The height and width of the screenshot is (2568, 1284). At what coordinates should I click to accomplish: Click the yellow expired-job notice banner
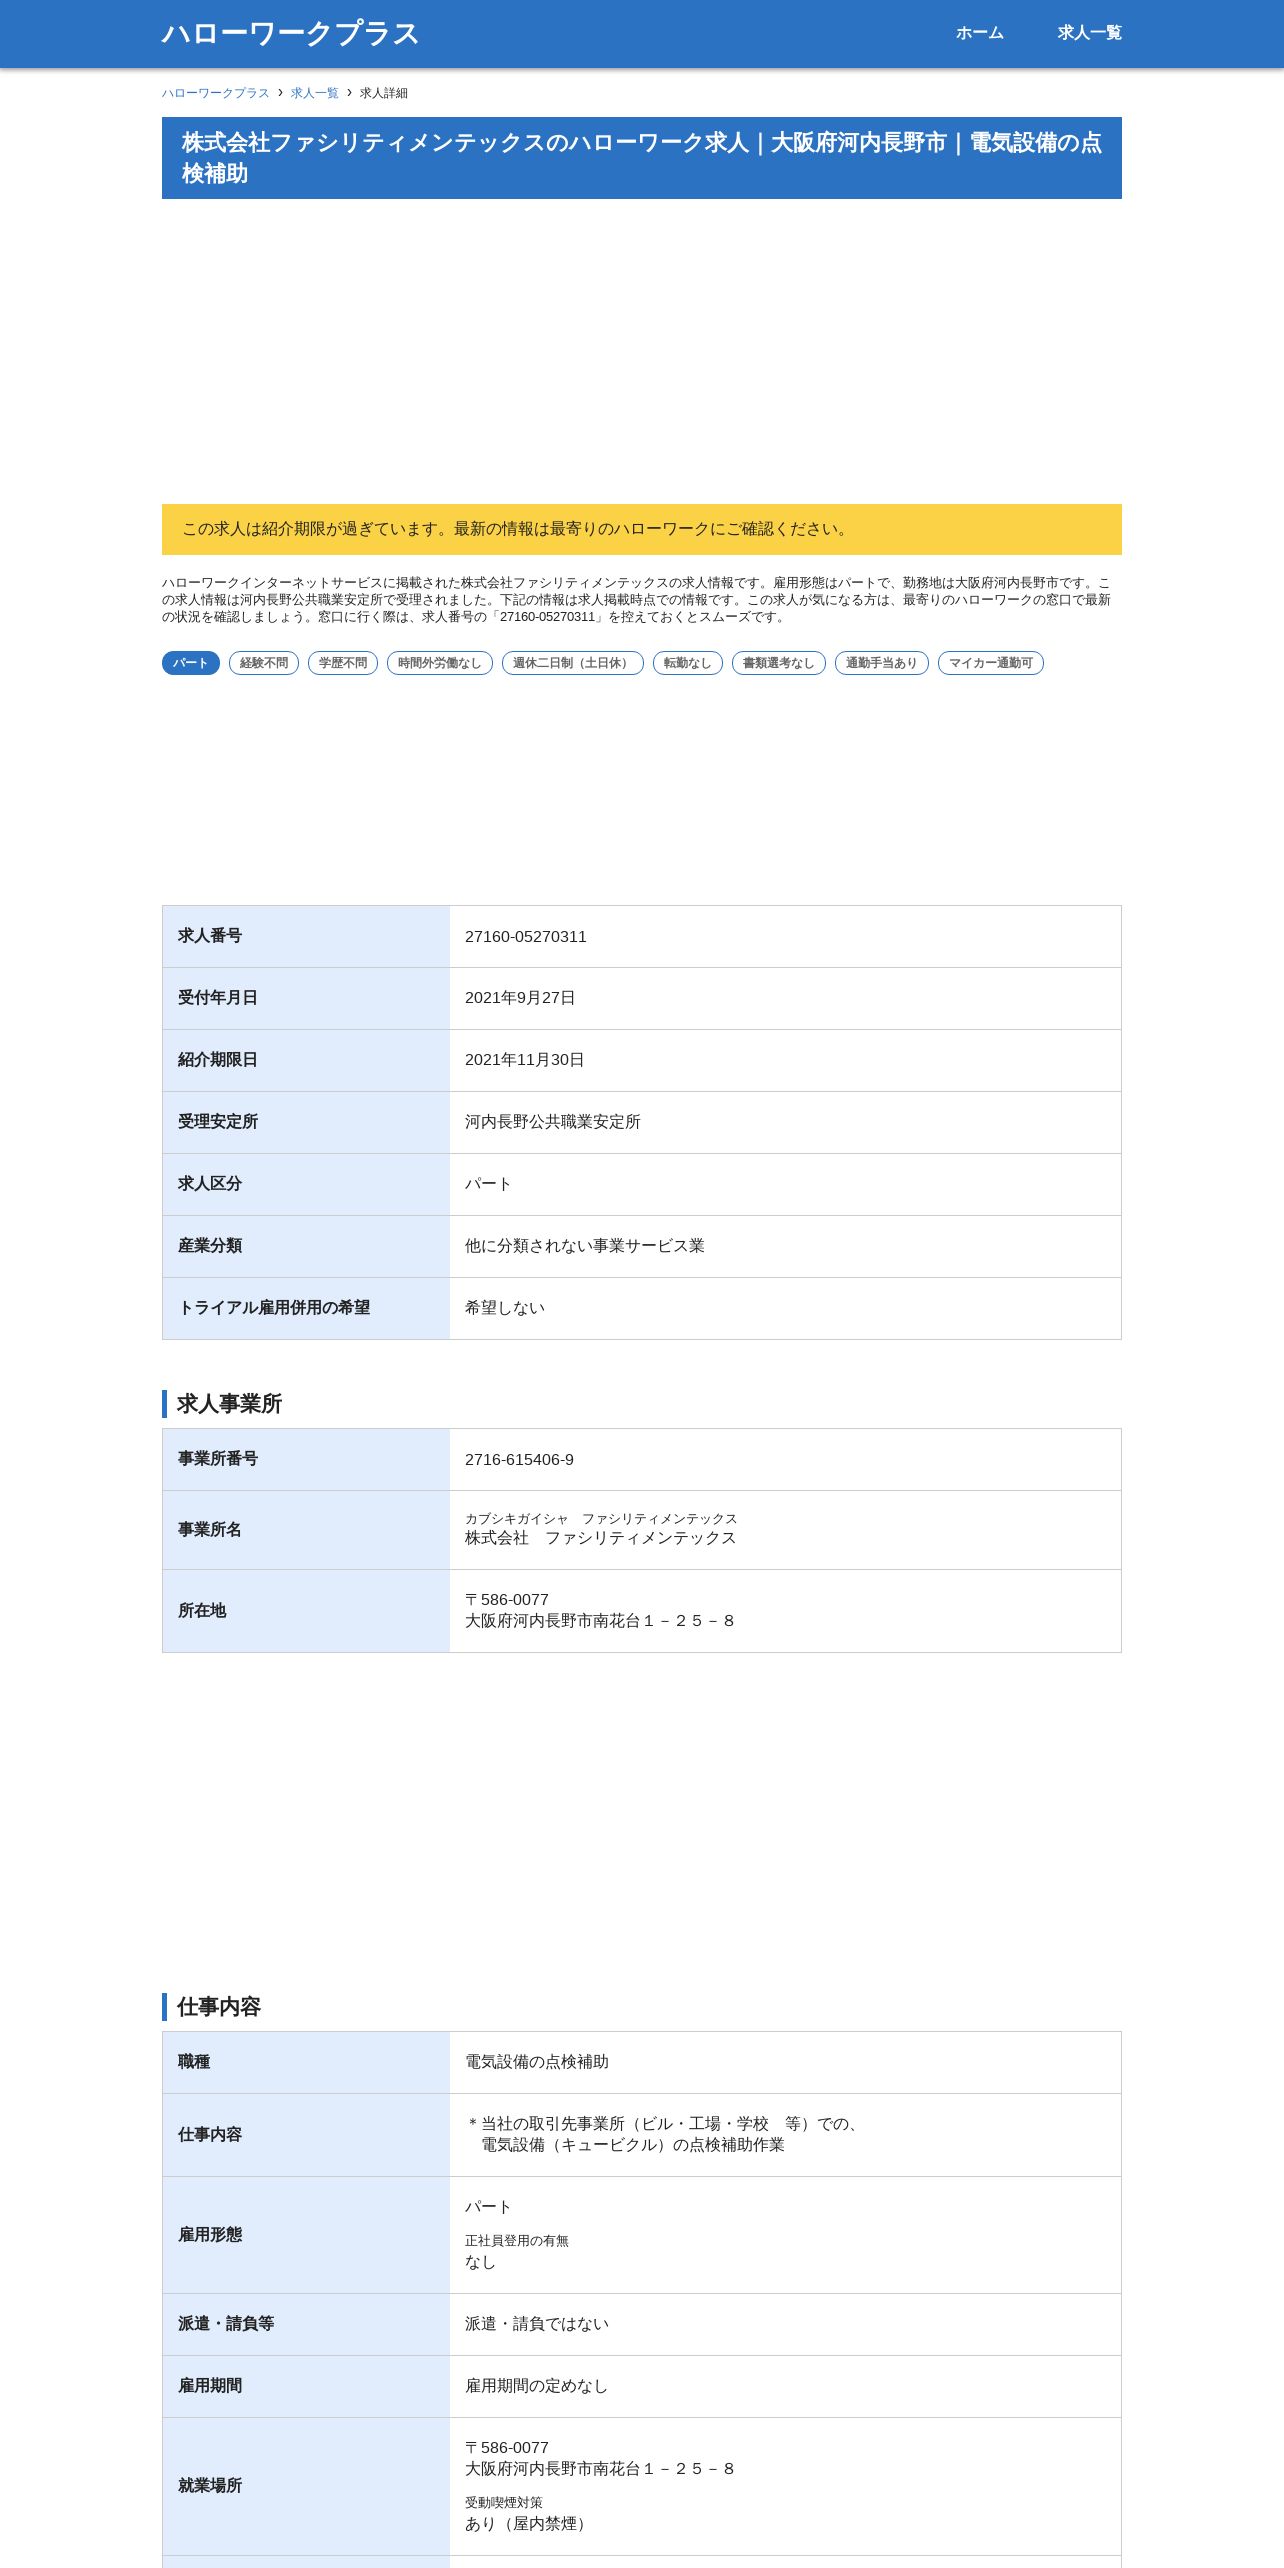642,529
